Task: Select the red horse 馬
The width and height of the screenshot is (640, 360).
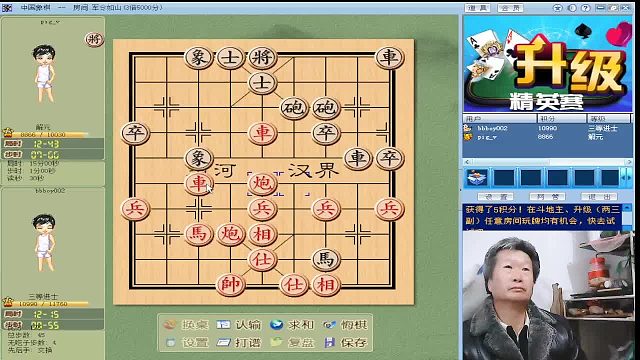Action: 198,234
